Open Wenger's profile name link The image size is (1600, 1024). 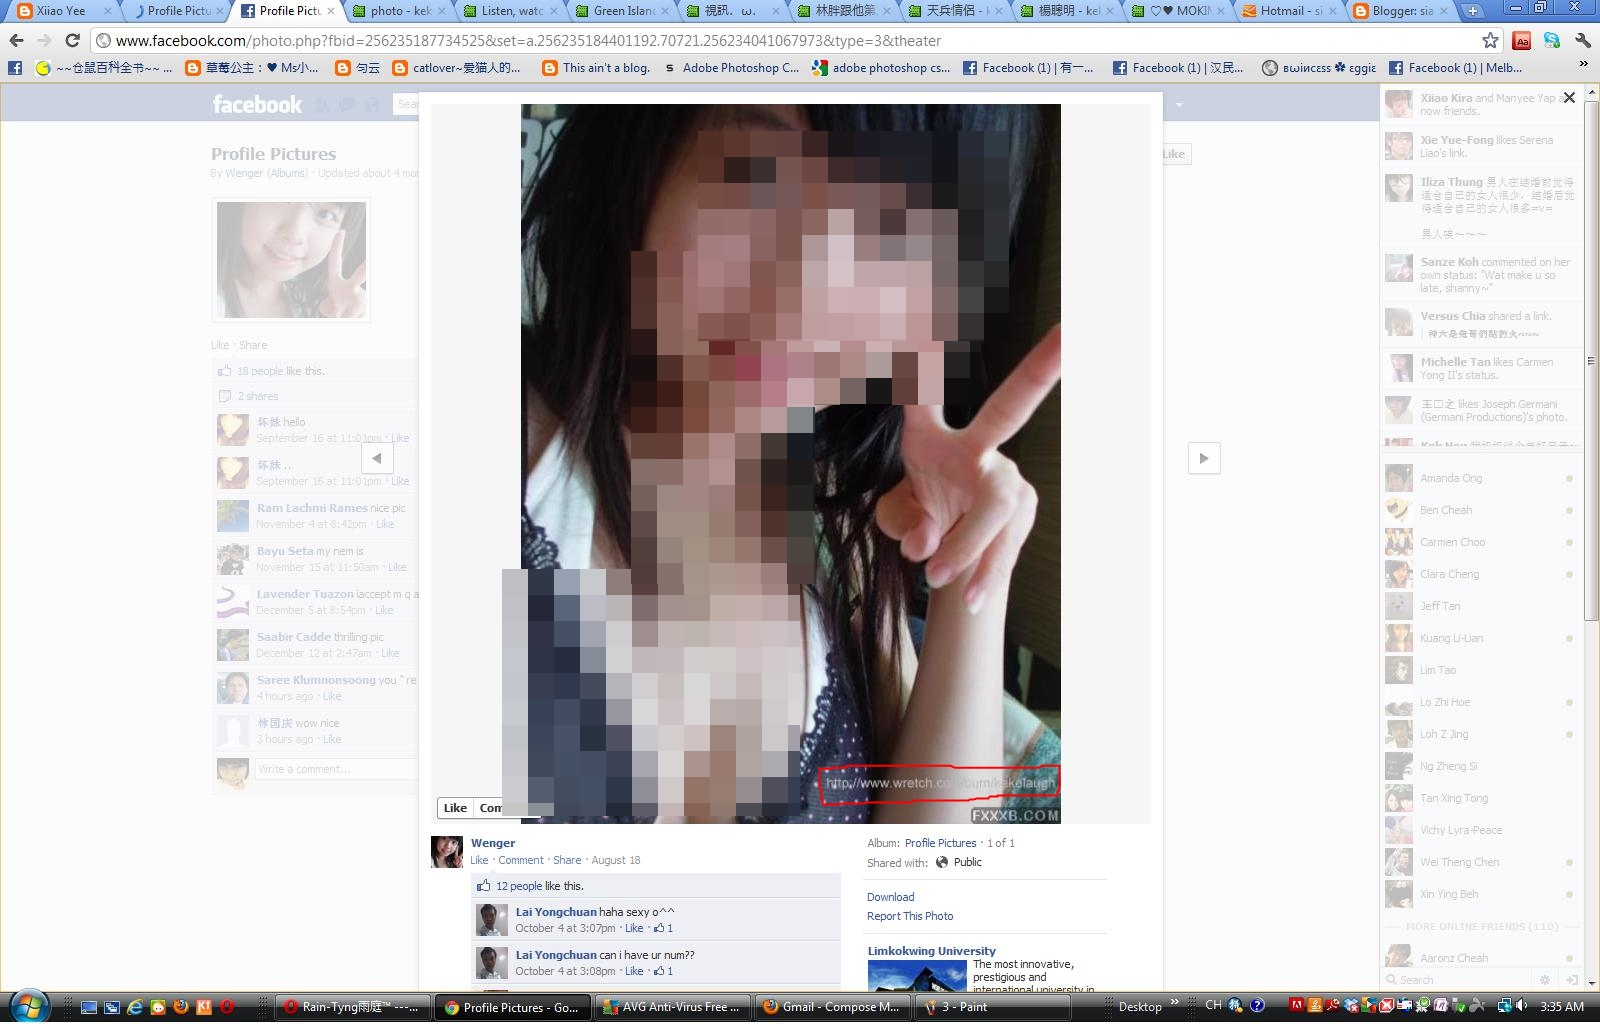pos(493,843)
